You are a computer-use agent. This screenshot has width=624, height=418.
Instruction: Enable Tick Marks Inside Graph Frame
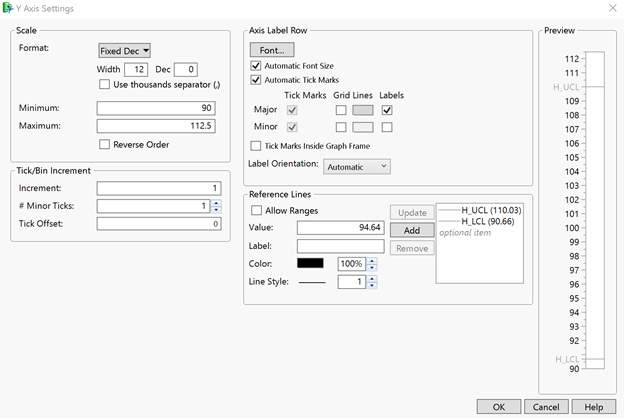point(256,146)
